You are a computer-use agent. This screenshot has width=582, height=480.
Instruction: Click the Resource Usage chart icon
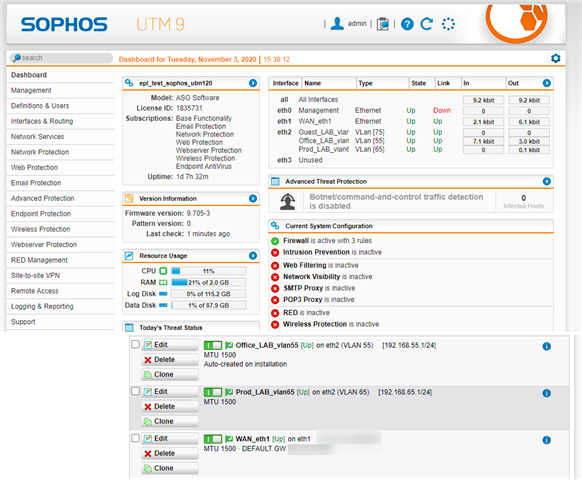pyautogui.click(x=129, y=255)
